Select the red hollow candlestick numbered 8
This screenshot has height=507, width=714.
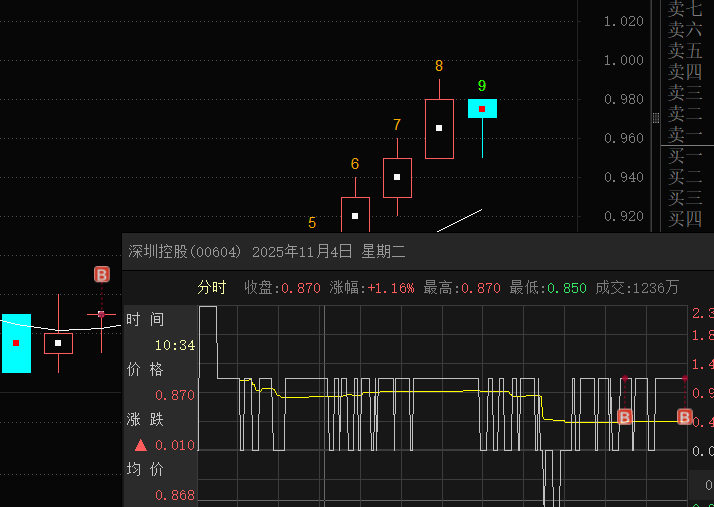(439, 128)
